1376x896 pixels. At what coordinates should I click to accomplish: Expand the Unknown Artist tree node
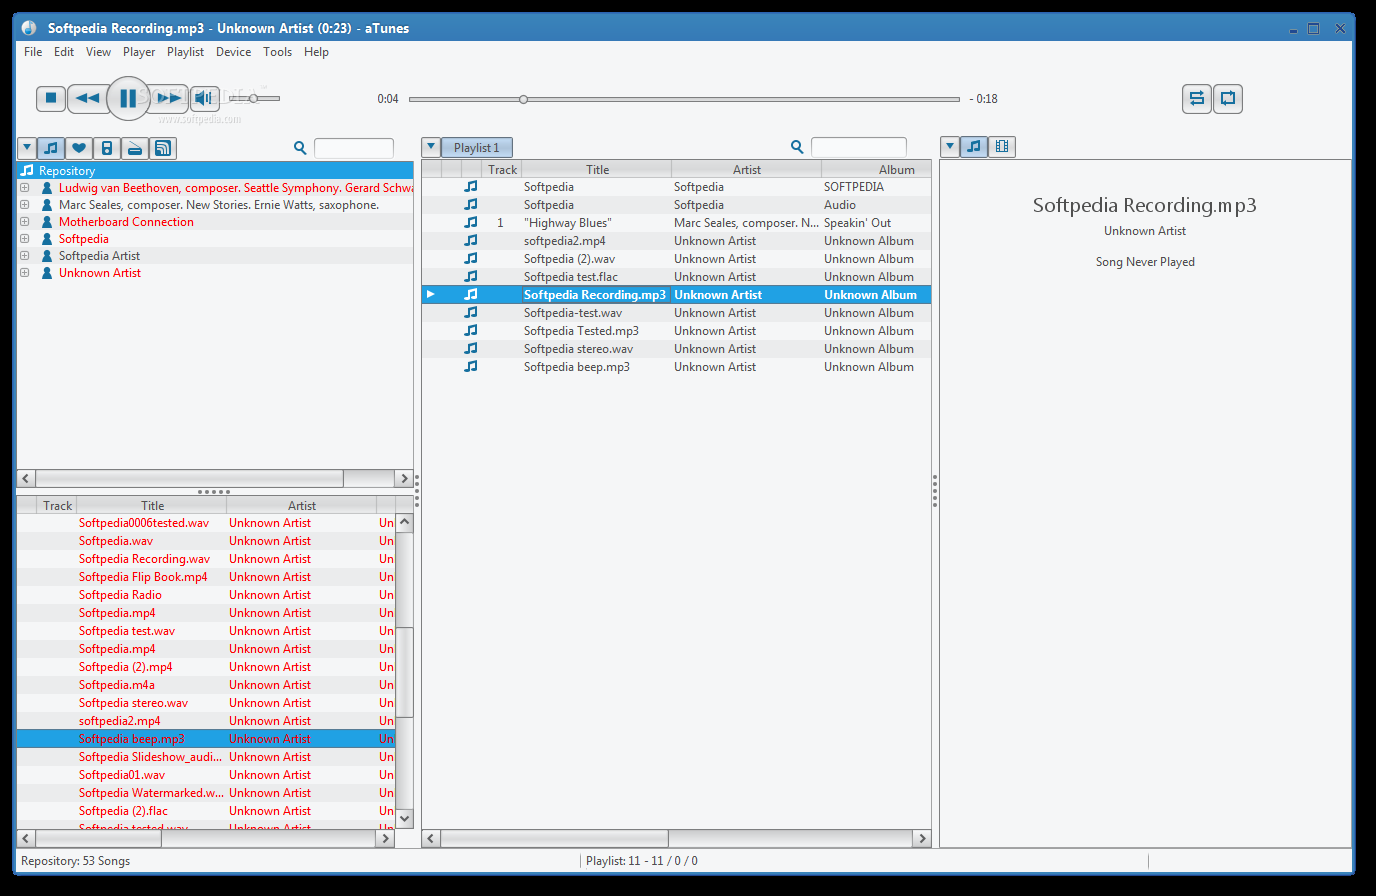click(x=25, y=273)
